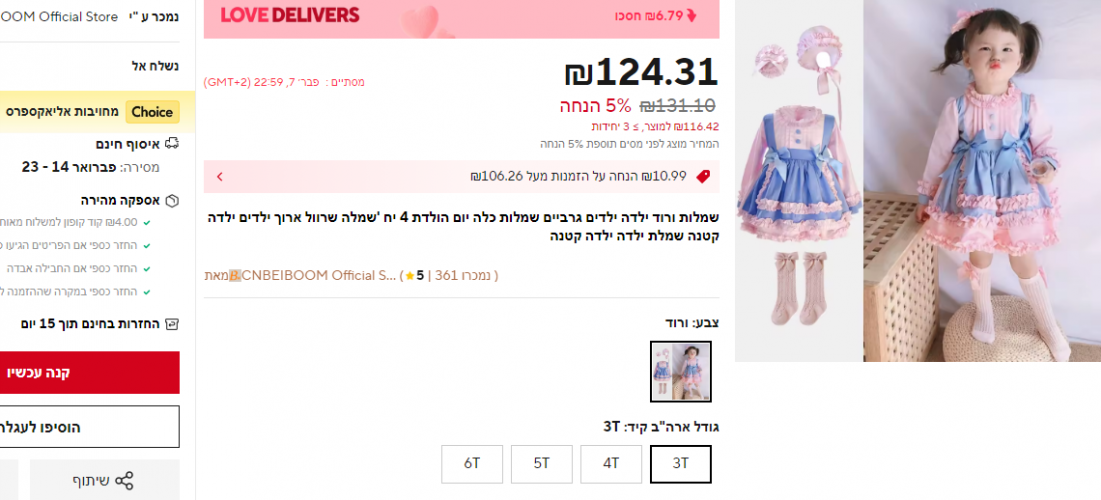Viewport: 1101px width, 500px height.
Task: Click the red Buy Now button
Action: pyautogui.click(x=90, y=372)
